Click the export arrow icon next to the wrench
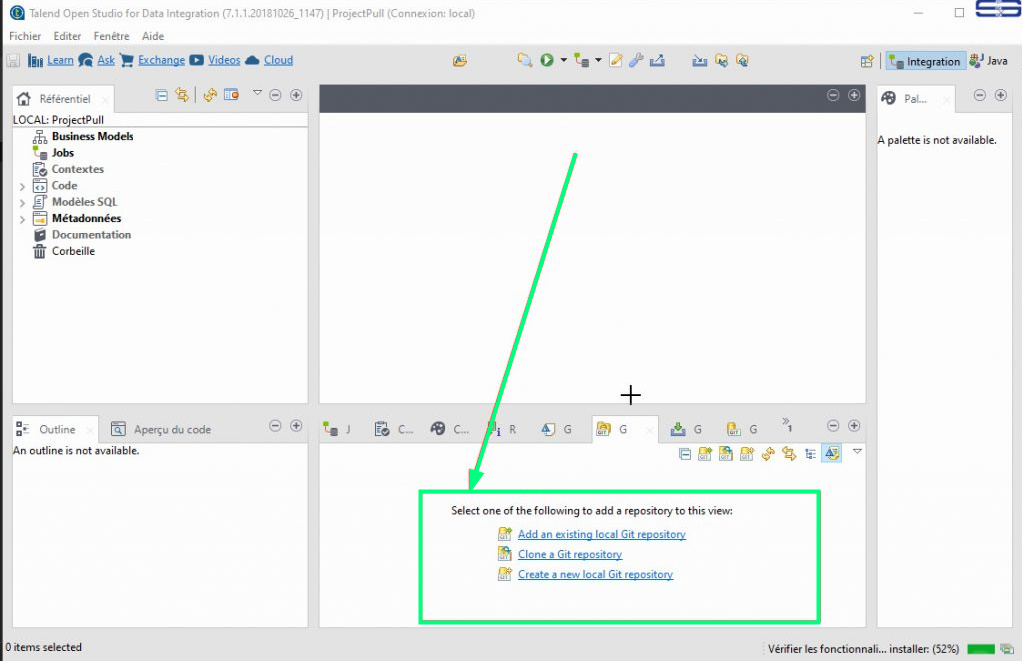Image resolution: width=1022 pixels, height=662 pixels. coord(657,60)
